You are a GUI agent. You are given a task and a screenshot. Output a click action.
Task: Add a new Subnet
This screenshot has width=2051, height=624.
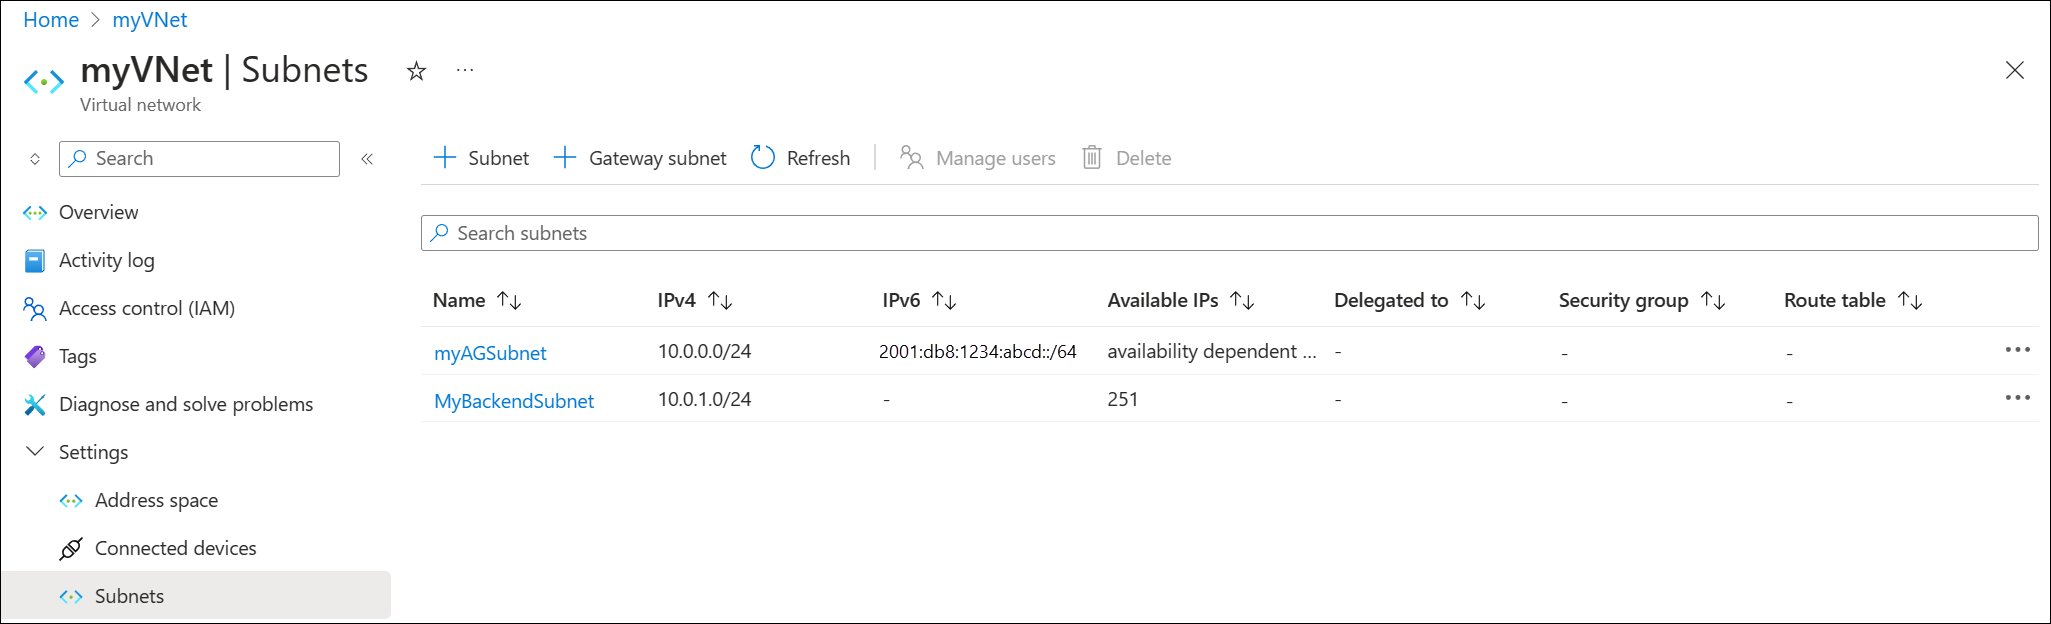[x=481, y=158]
